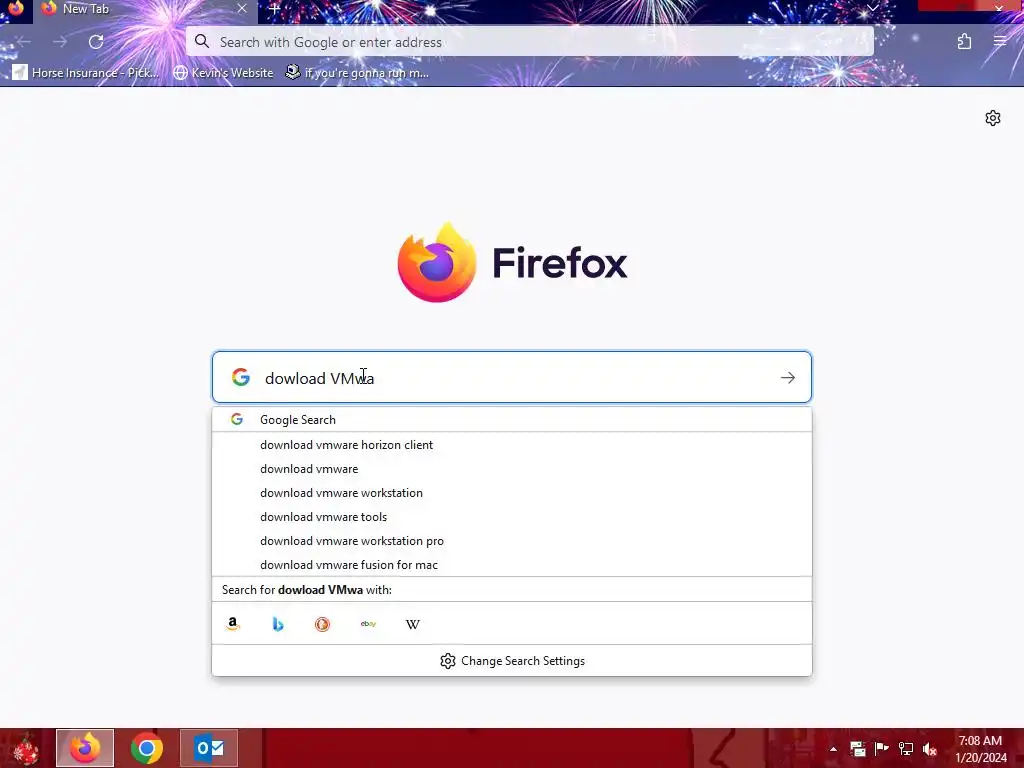Expand the list all tabs chevron

pyautogui.click(x=872, y=8)
